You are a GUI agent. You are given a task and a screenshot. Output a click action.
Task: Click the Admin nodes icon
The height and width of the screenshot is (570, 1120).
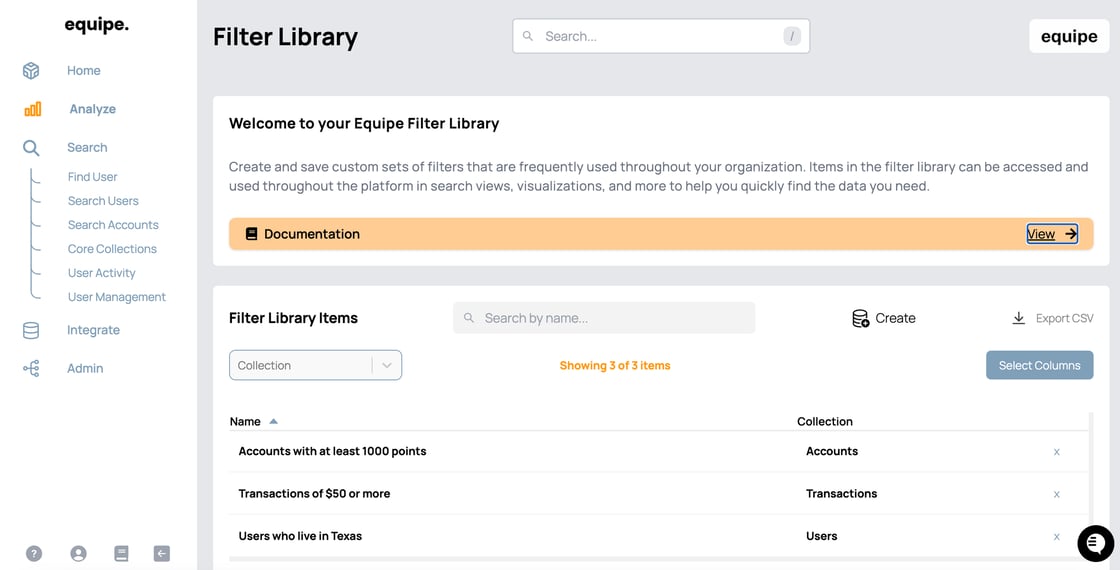pos(31,369)
